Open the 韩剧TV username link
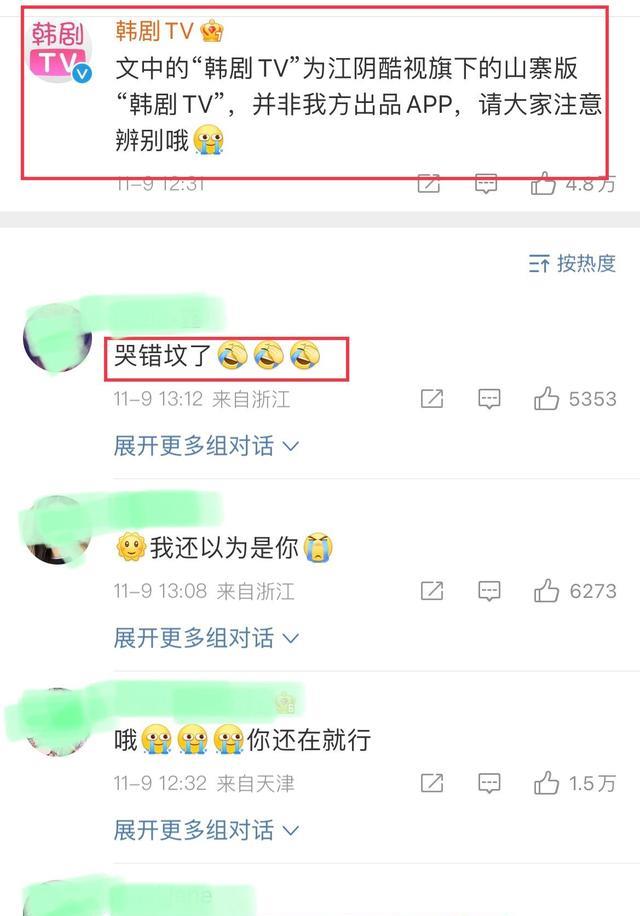Screen dimensions: 640x916 point(154,30)
